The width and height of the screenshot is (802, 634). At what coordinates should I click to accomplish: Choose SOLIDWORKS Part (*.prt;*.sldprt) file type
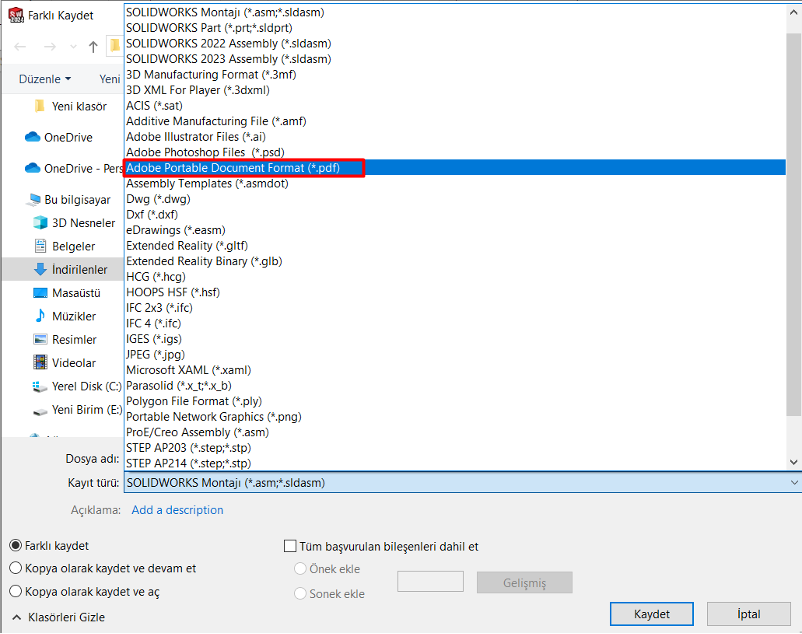455,28
